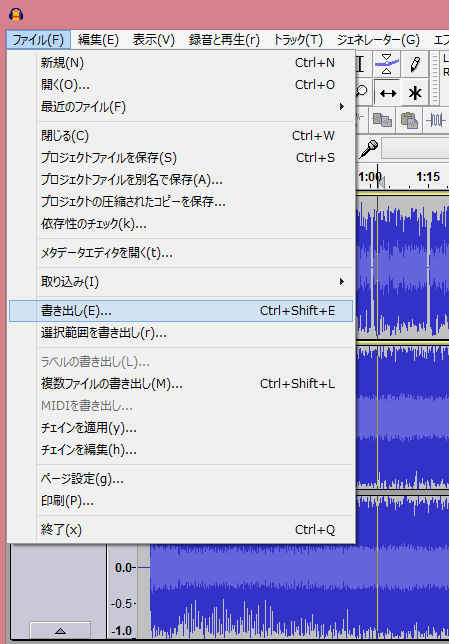Click the 1:15 mark on the timeline ruler
This screenshot has height=644, width=449.
click(x=428, y=177)
